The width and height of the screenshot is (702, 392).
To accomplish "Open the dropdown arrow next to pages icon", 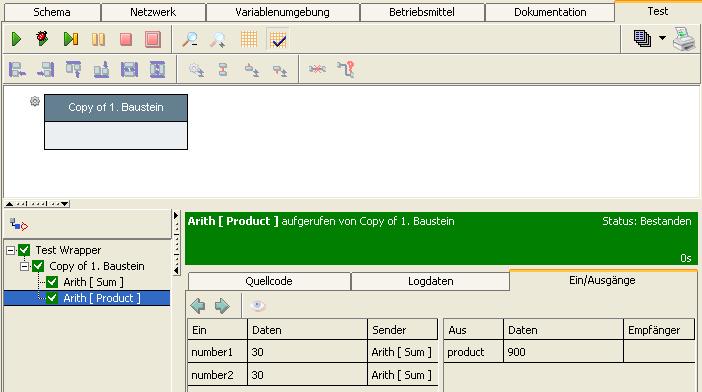I will point(662,38).
